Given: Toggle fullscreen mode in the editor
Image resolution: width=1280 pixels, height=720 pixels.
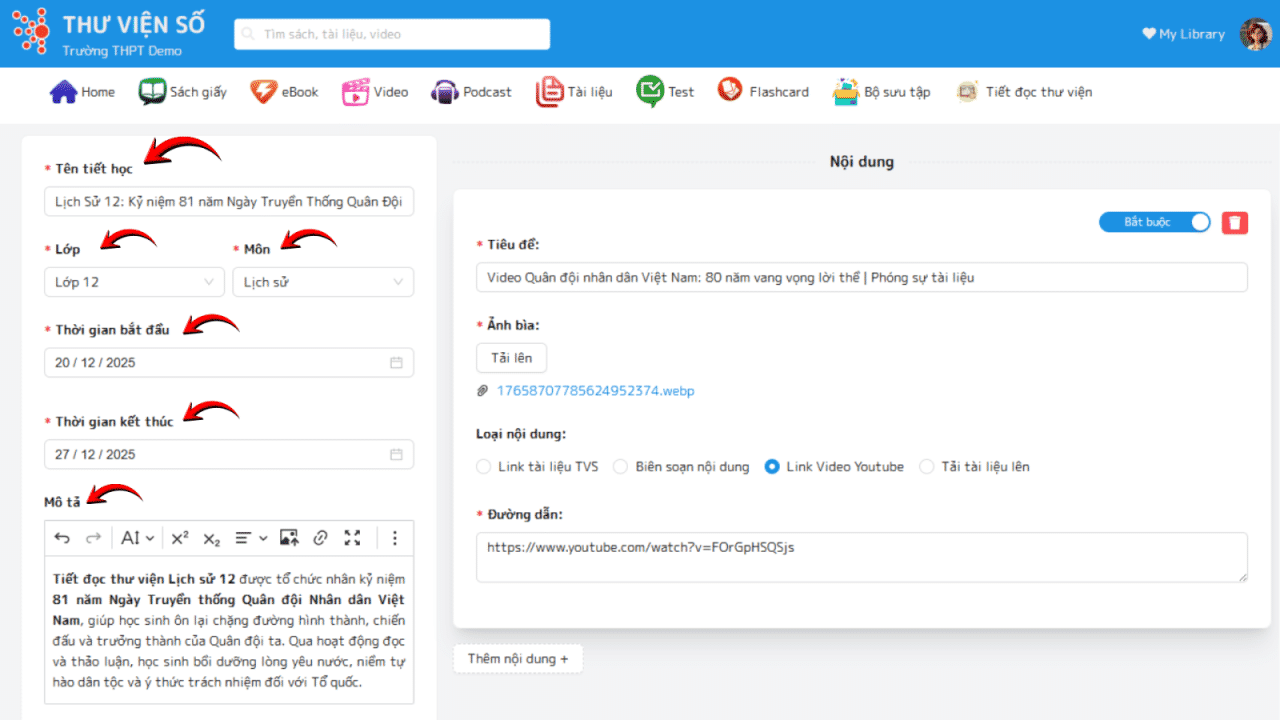Looking at the screenshot, I should pyautogui.click(x=352, y=538).
